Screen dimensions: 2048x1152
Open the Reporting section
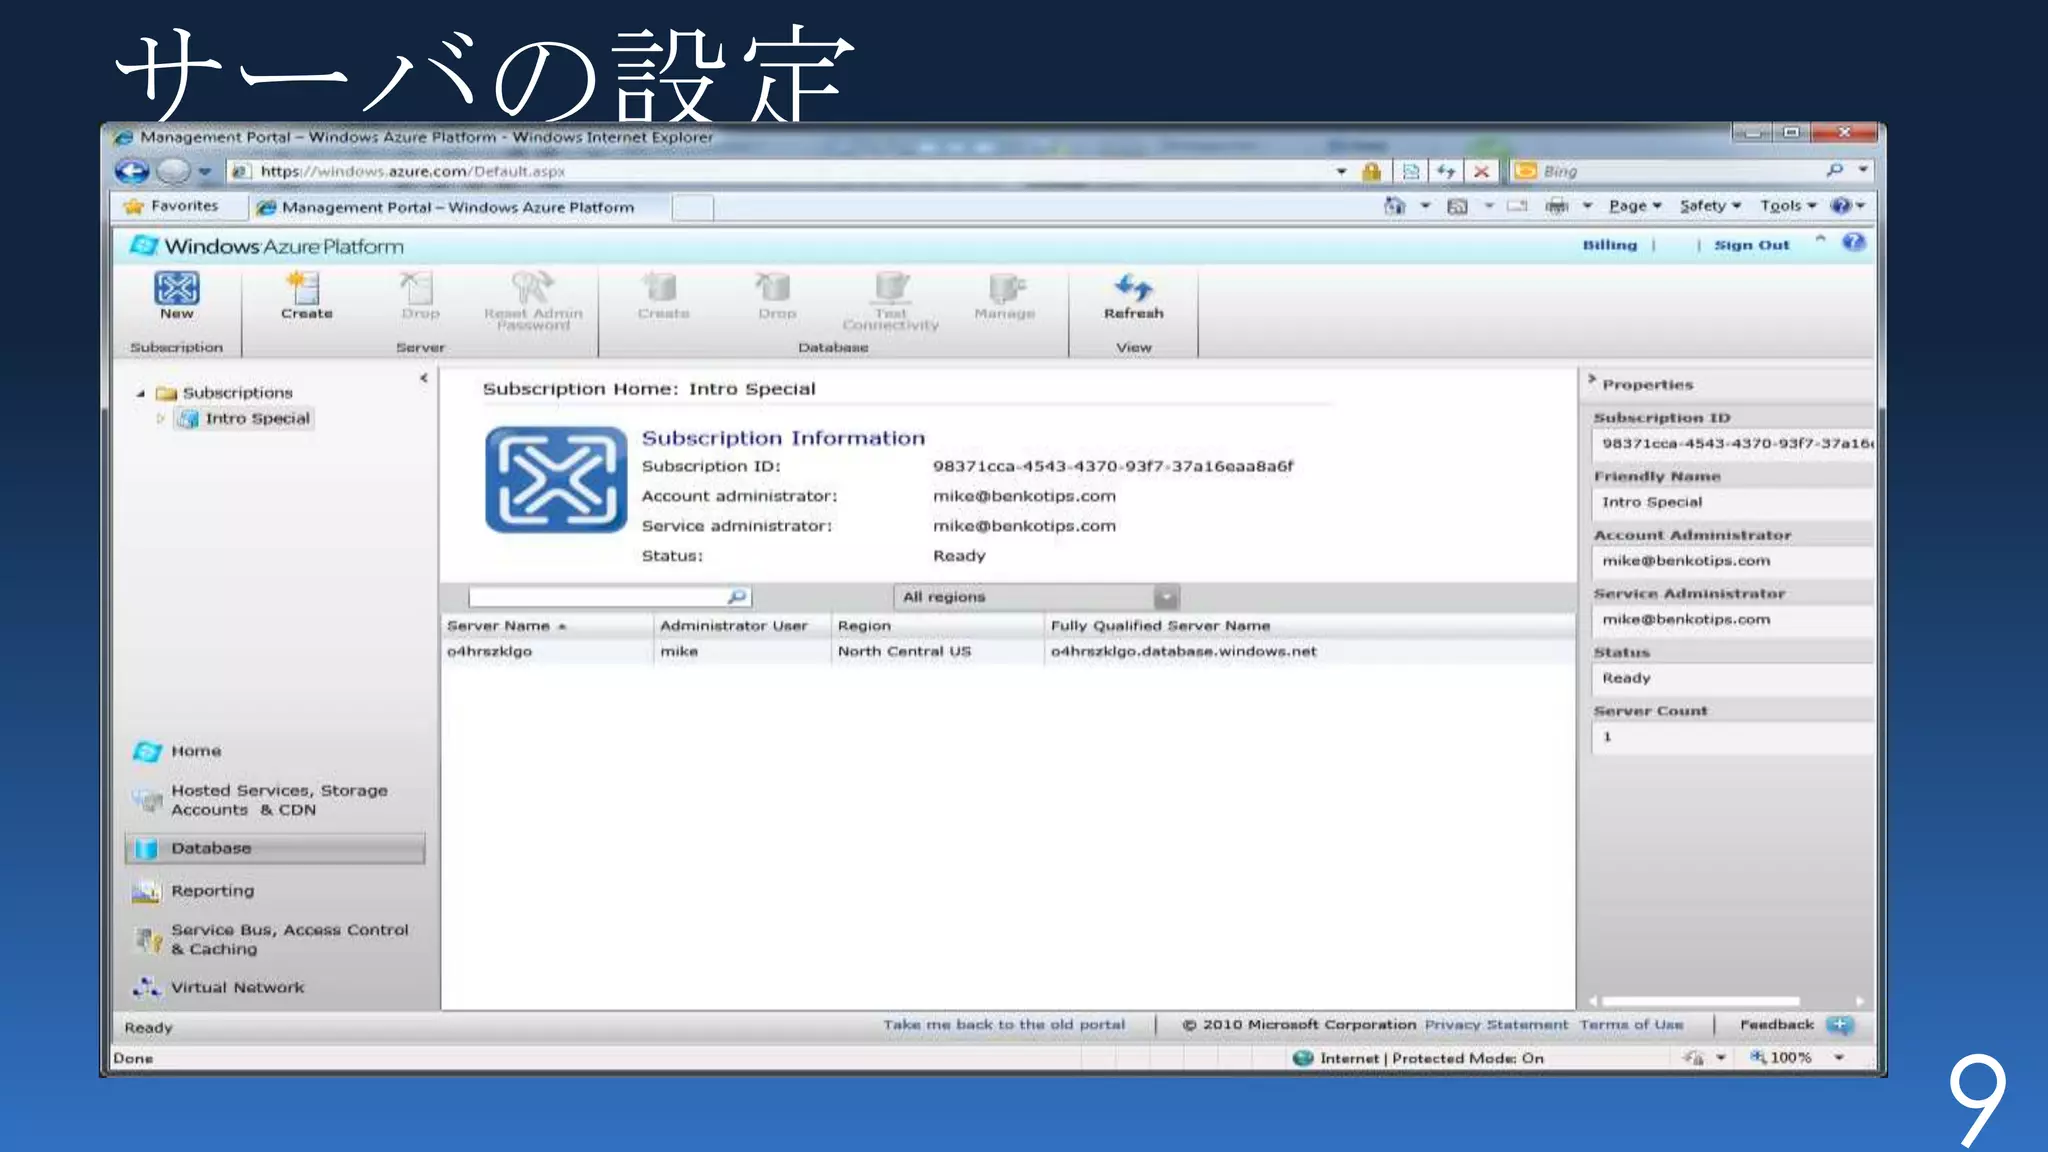pyautogui.click(x=212, y=891)
